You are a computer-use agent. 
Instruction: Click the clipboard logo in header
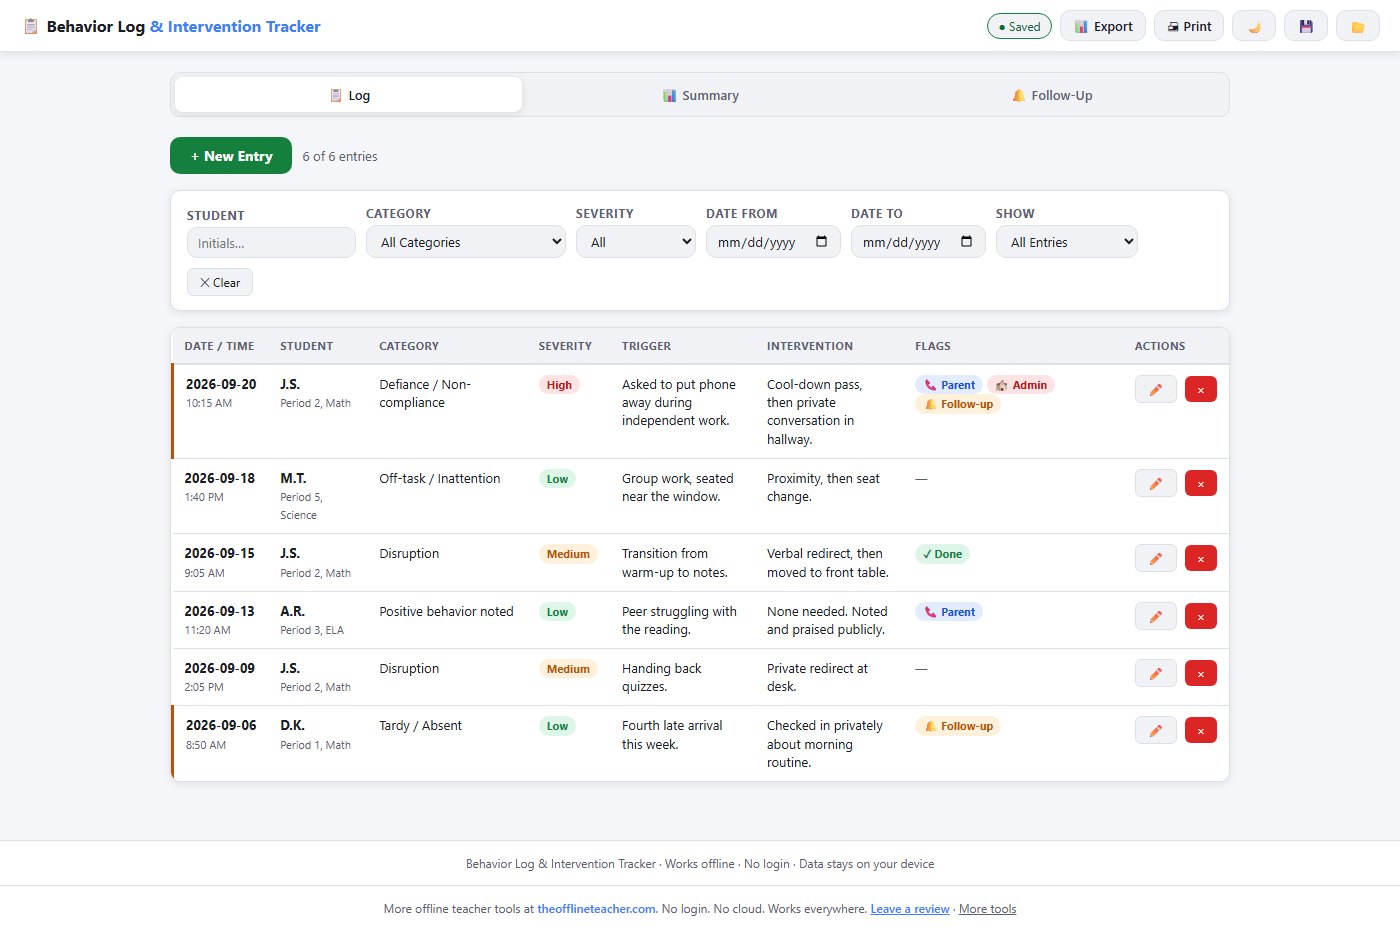(x=31, y=27)
